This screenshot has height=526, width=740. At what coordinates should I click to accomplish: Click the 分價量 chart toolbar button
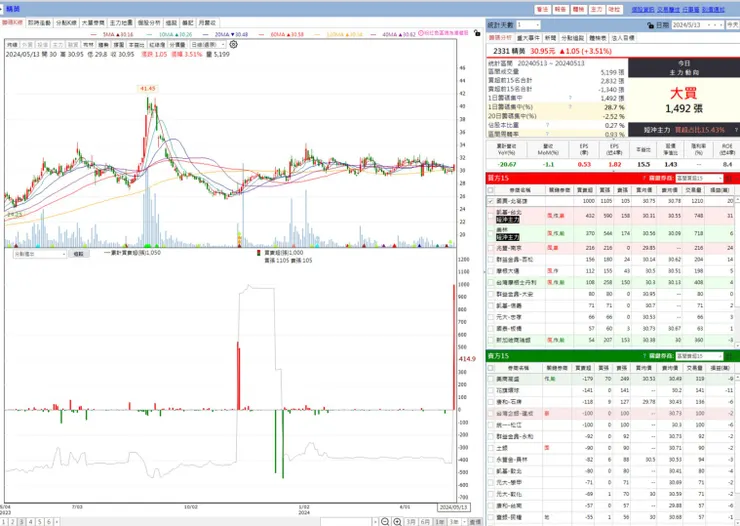click(177, 44)
